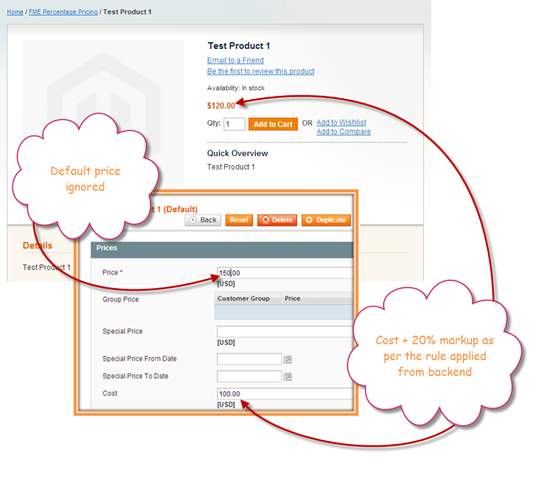
Task: Click the Email to a Friend link
Action: [235, 60]
